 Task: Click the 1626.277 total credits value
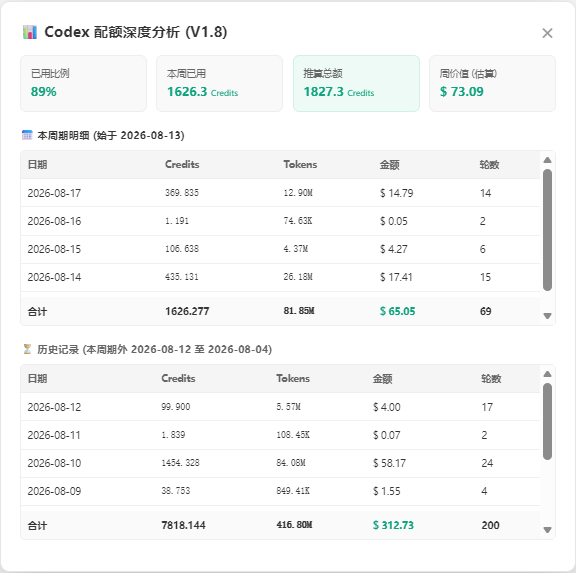[187, 311]
